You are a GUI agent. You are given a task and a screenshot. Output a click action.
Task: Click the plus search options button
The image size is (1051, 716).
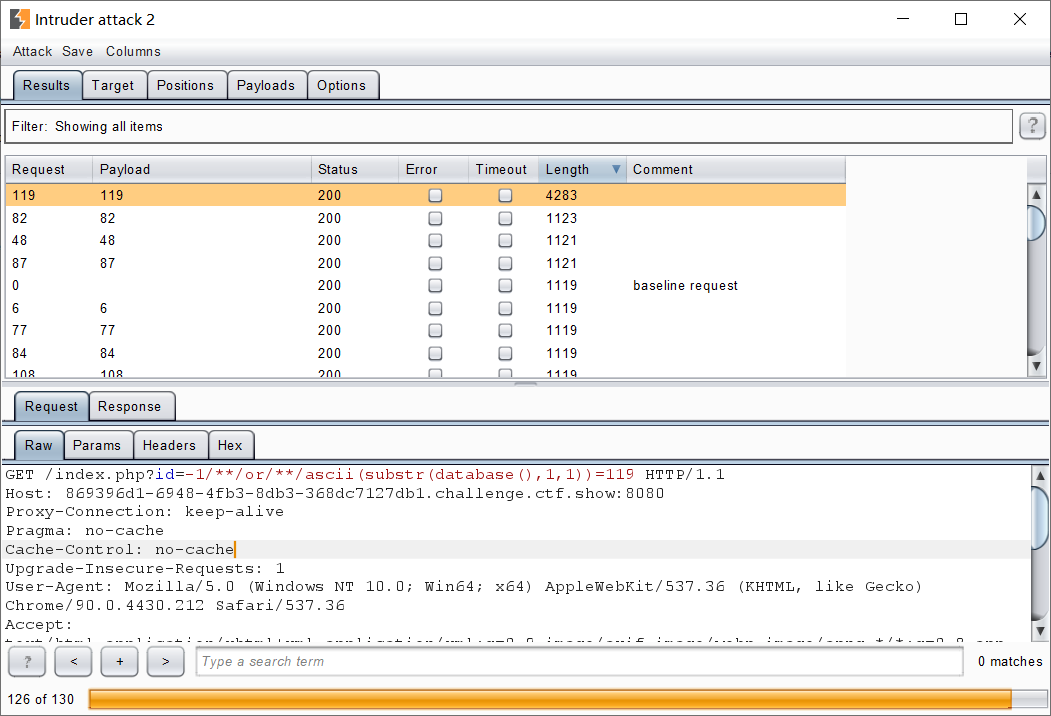click(119, 662)
